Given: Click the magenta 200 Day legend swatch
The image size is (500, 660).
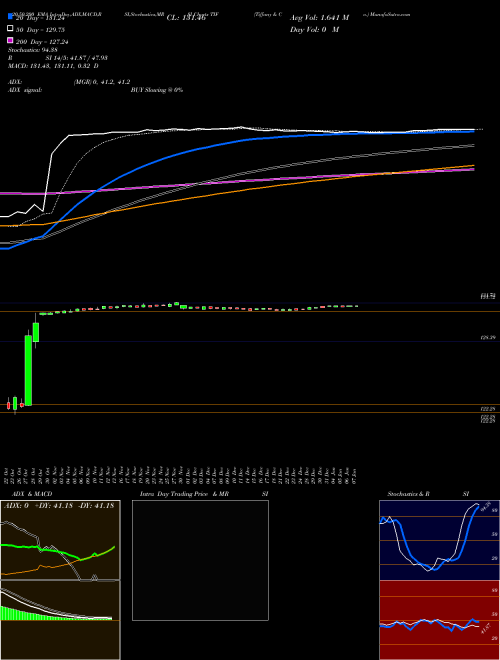Looking at the screenshot, I should click(11, 40).
